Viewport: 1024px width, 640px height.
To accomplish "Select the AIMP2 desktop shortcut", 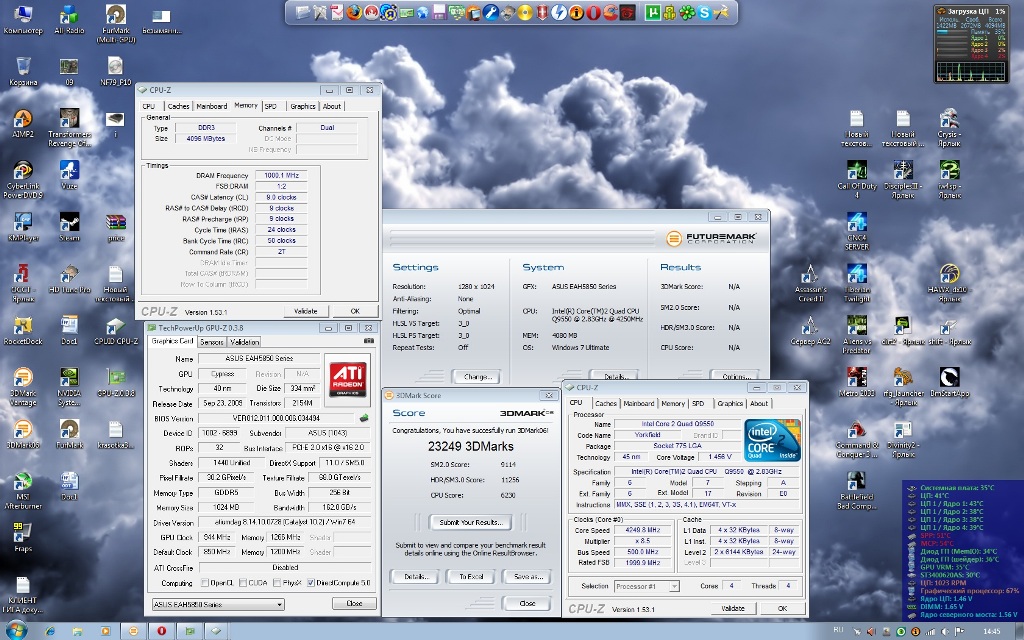I will click(23, 123).
